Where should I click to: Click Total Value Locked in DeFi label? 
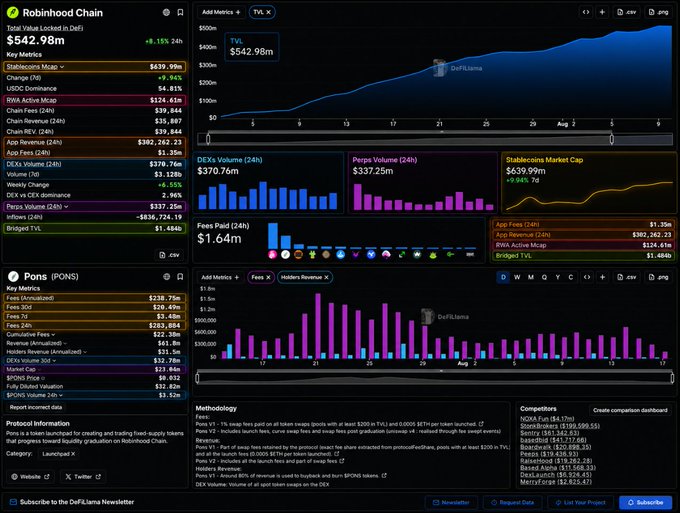coord(45,28)
